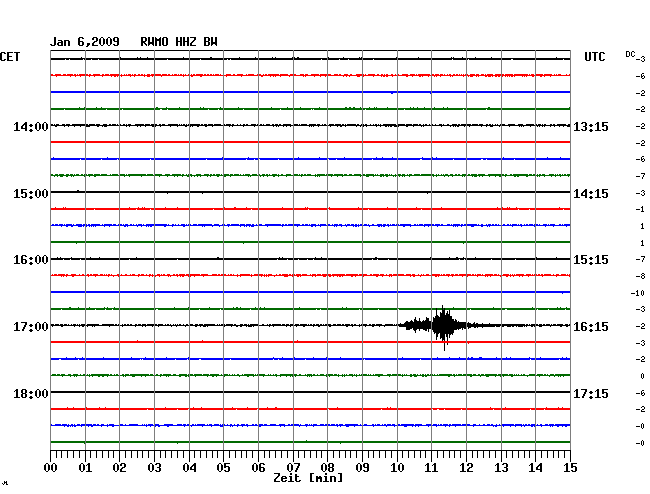
Task: Click the CET column header
Action: [x=10, y=57]
